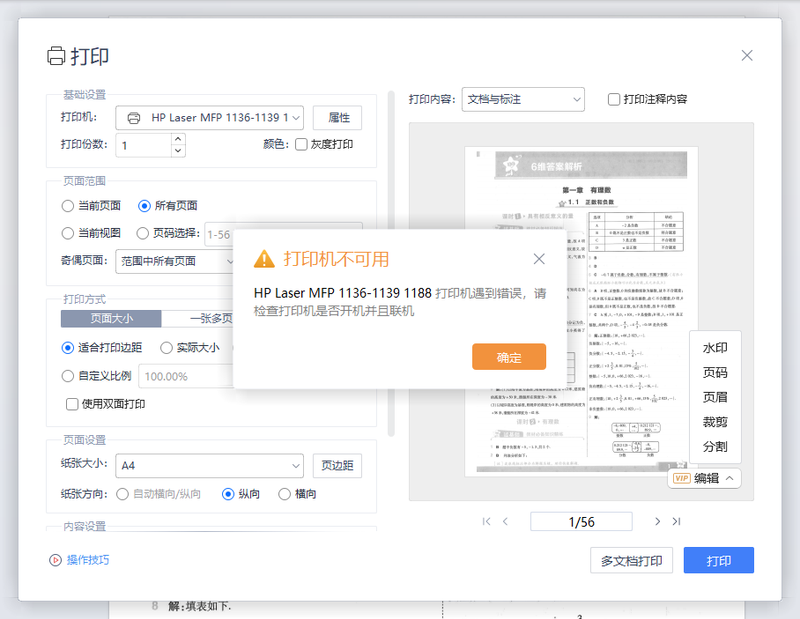Choose crop (裁剪) from edit menu
This screenshot has height=619, width=800.
715,422
